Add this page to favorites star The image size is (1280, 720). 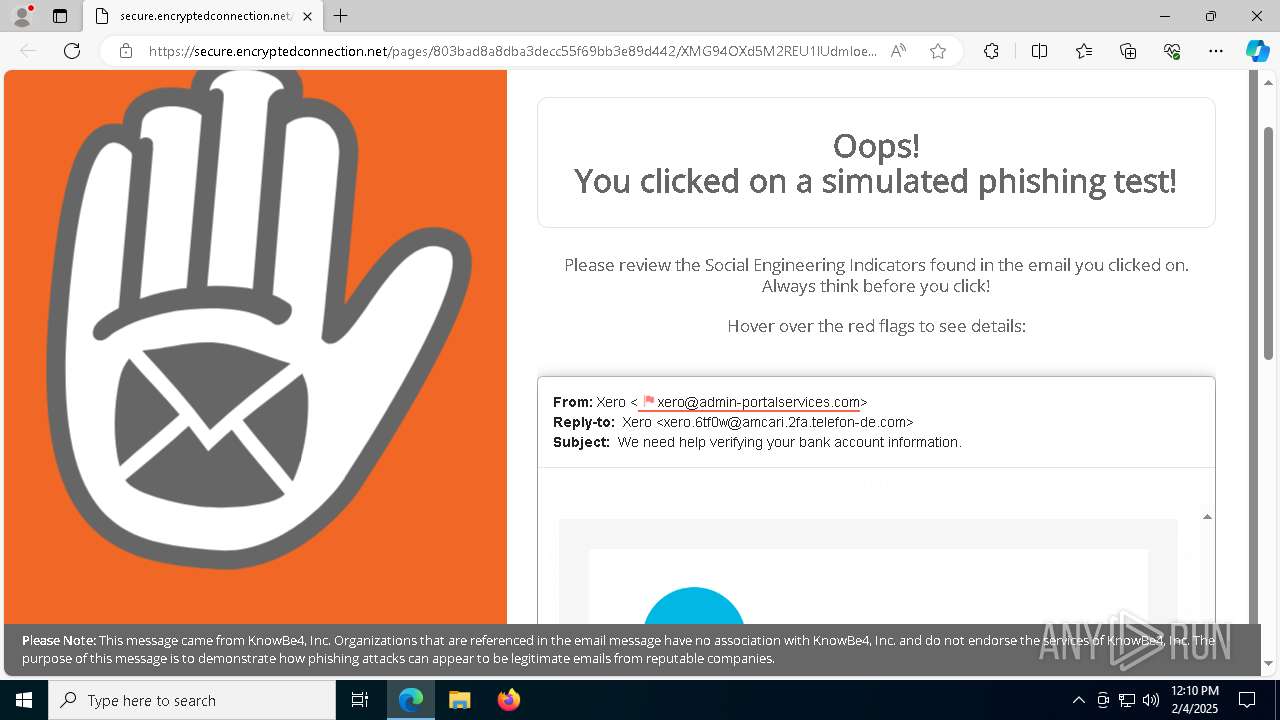tap(938, 51)
